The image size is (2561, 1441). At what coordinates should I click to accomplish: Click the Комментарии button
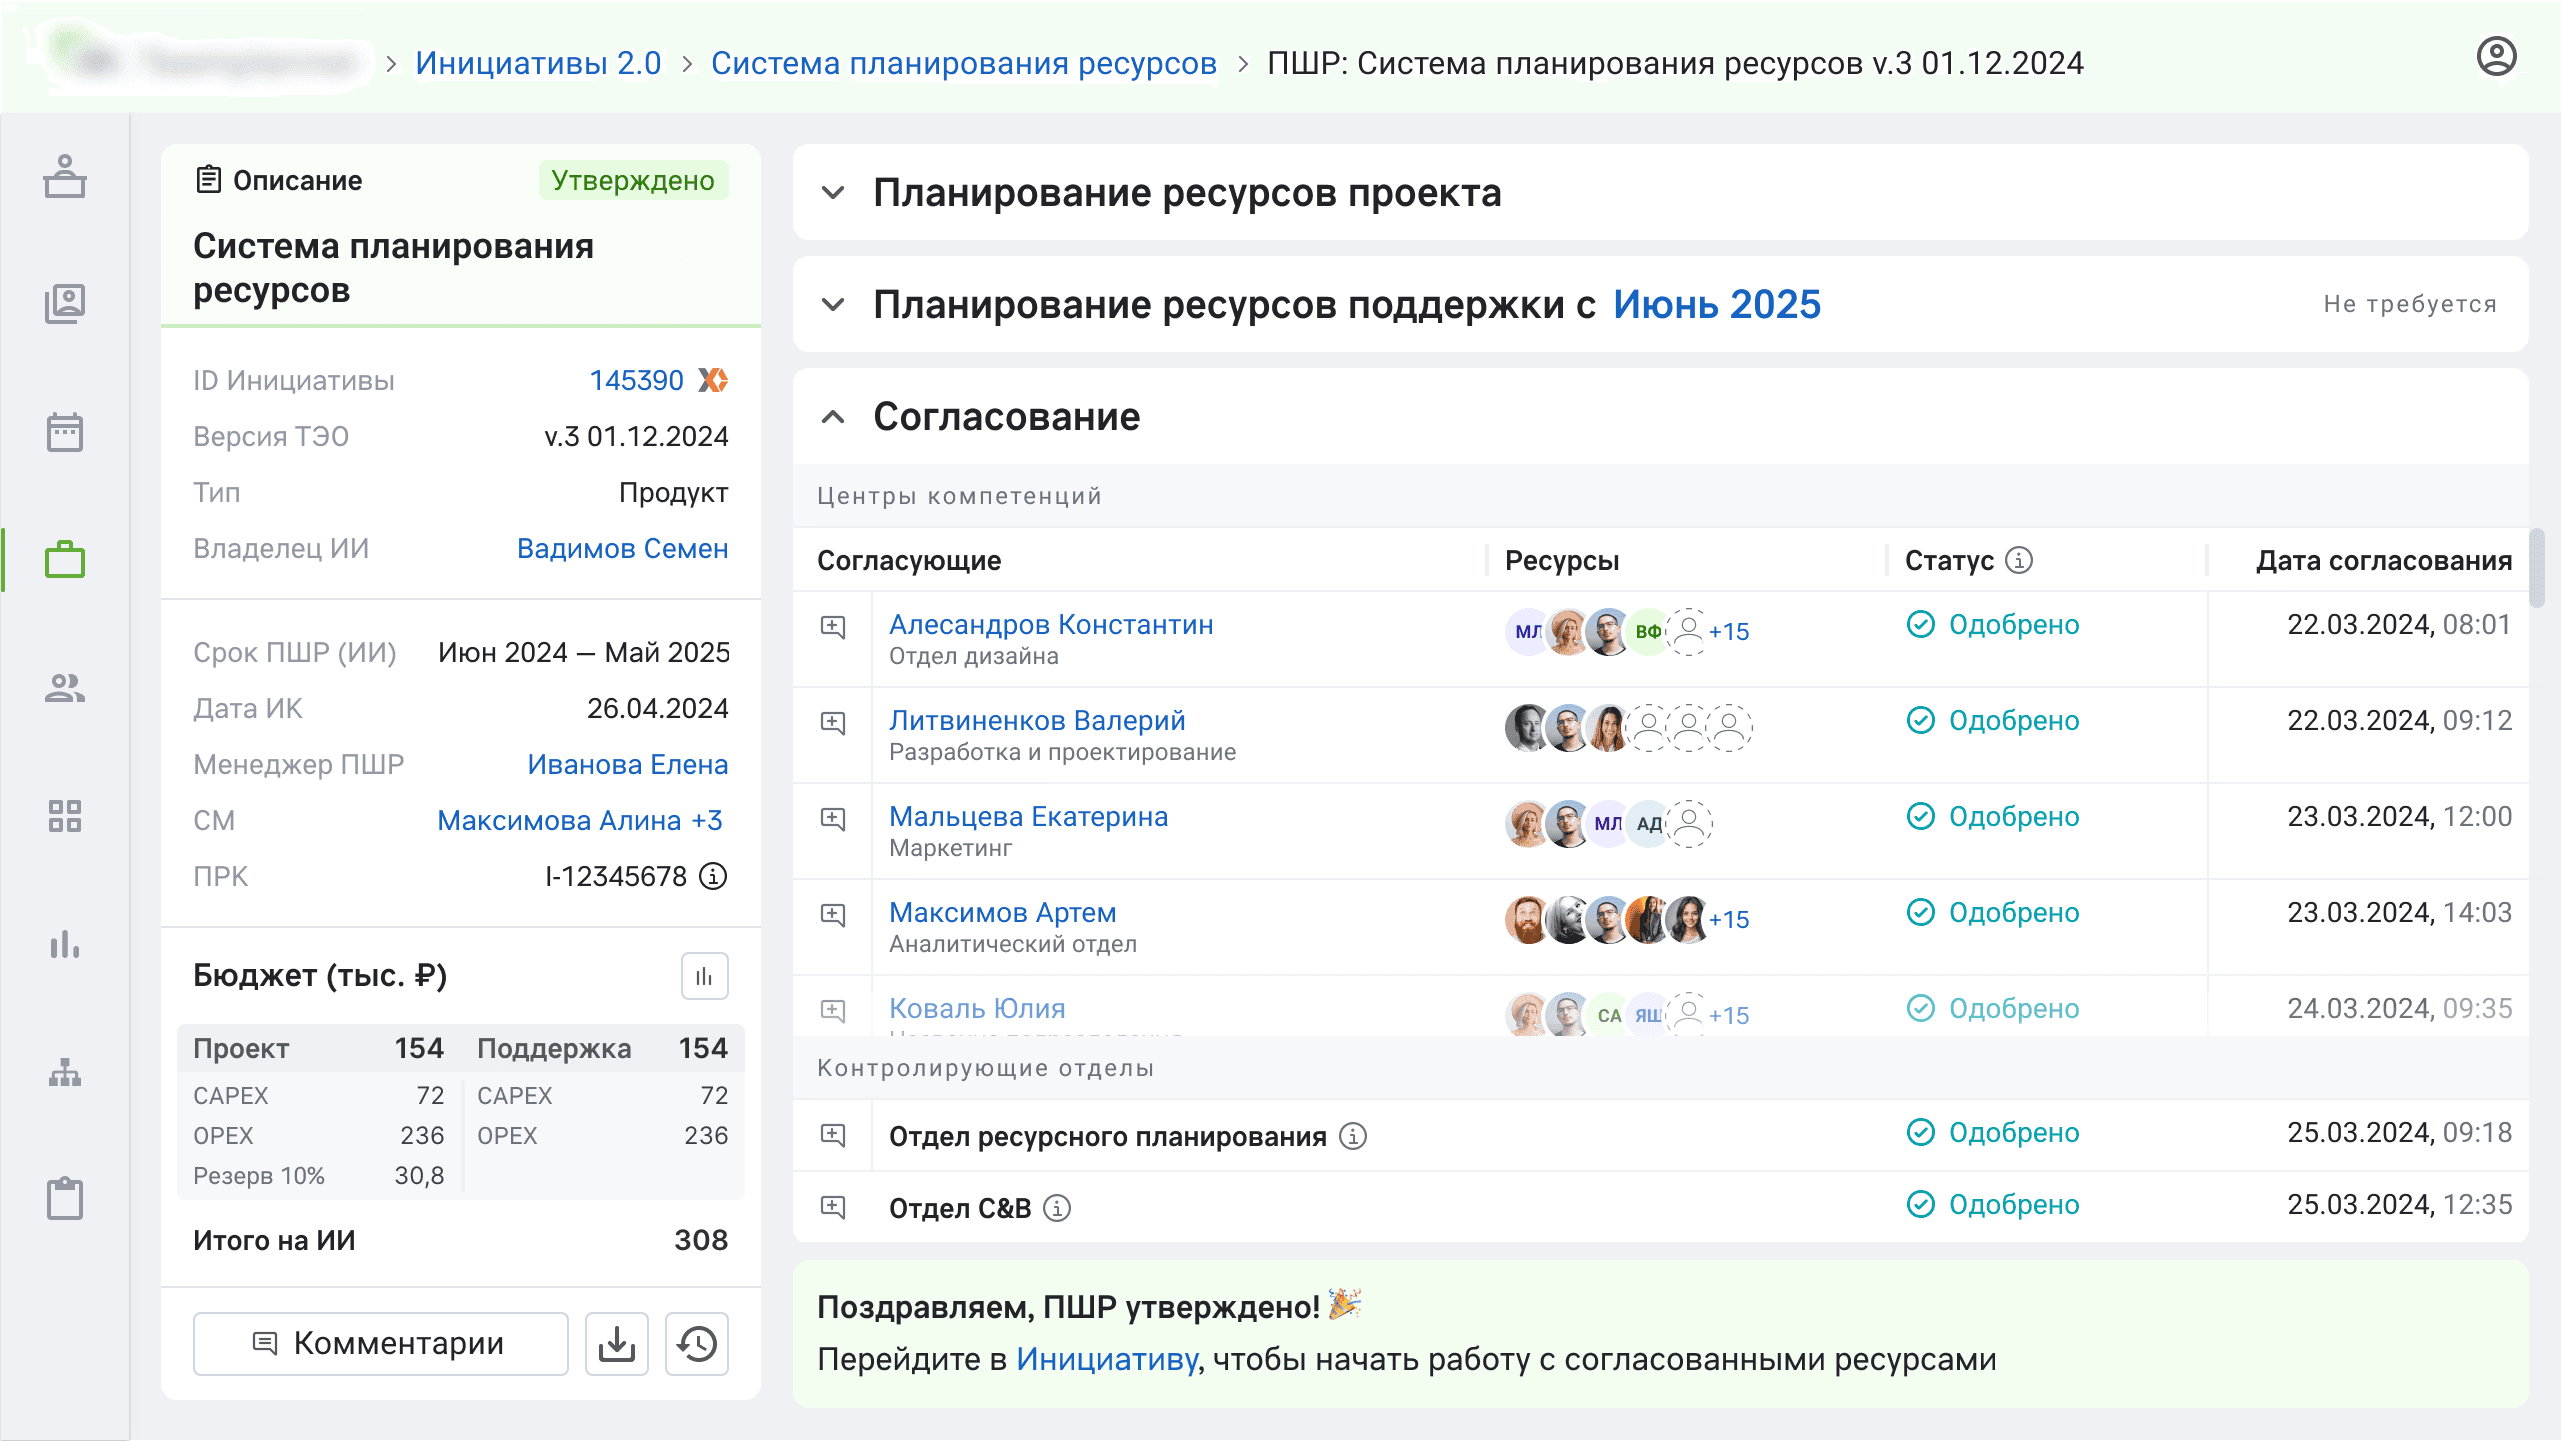click(380, 1344)
